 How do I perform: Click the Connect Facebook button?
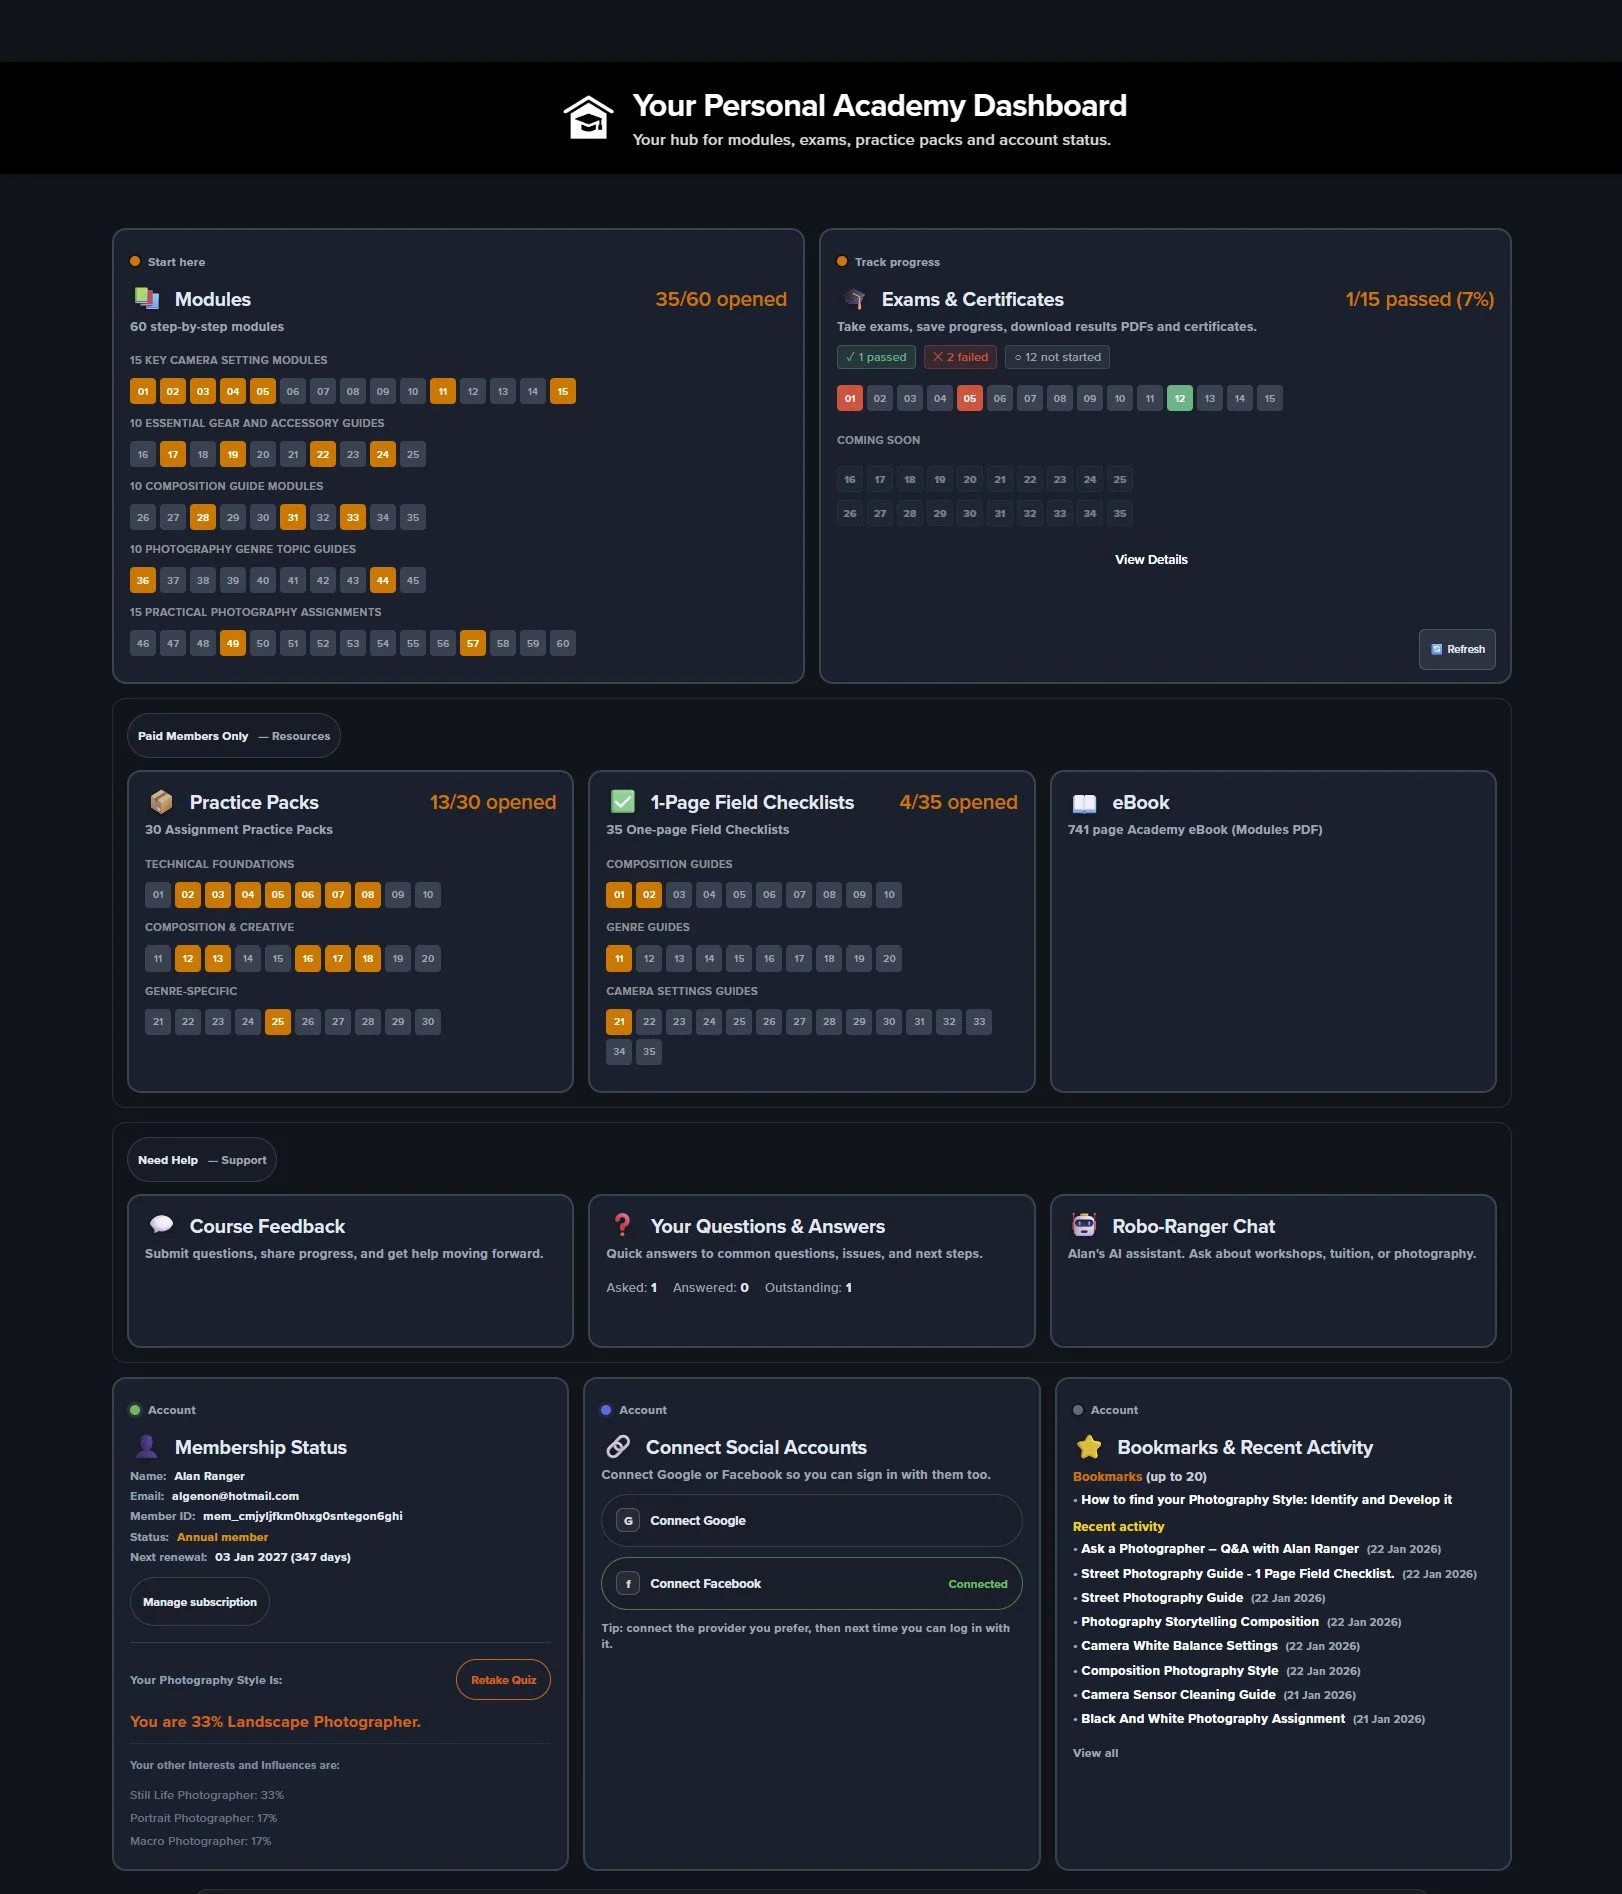coord(811,1583)
